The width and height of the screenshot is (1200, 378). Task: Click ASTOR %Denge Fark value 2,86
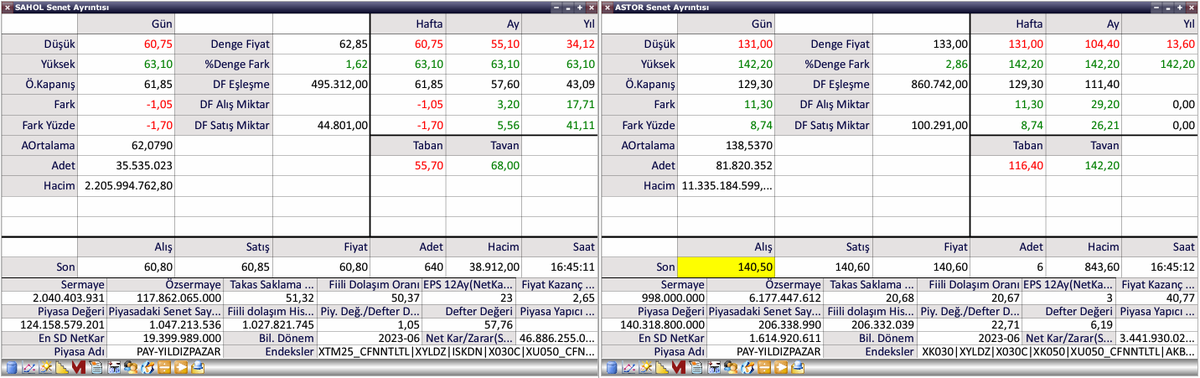pyautogui.click(x=957, y=64)
